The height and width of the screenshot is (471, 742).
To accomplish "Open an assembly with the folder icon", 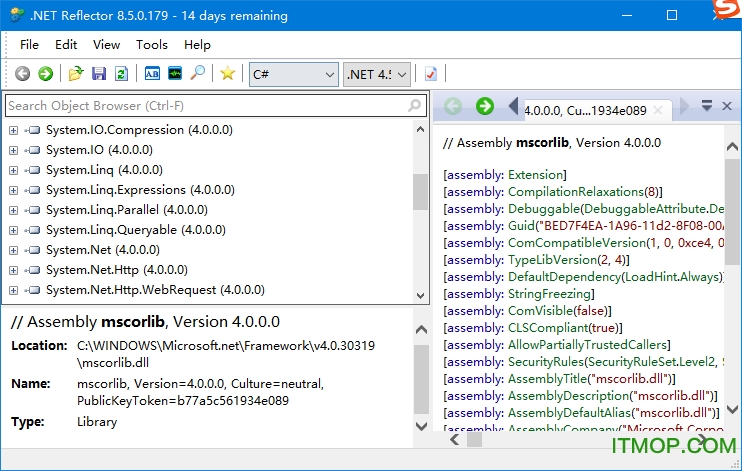I will pos(76,74).
